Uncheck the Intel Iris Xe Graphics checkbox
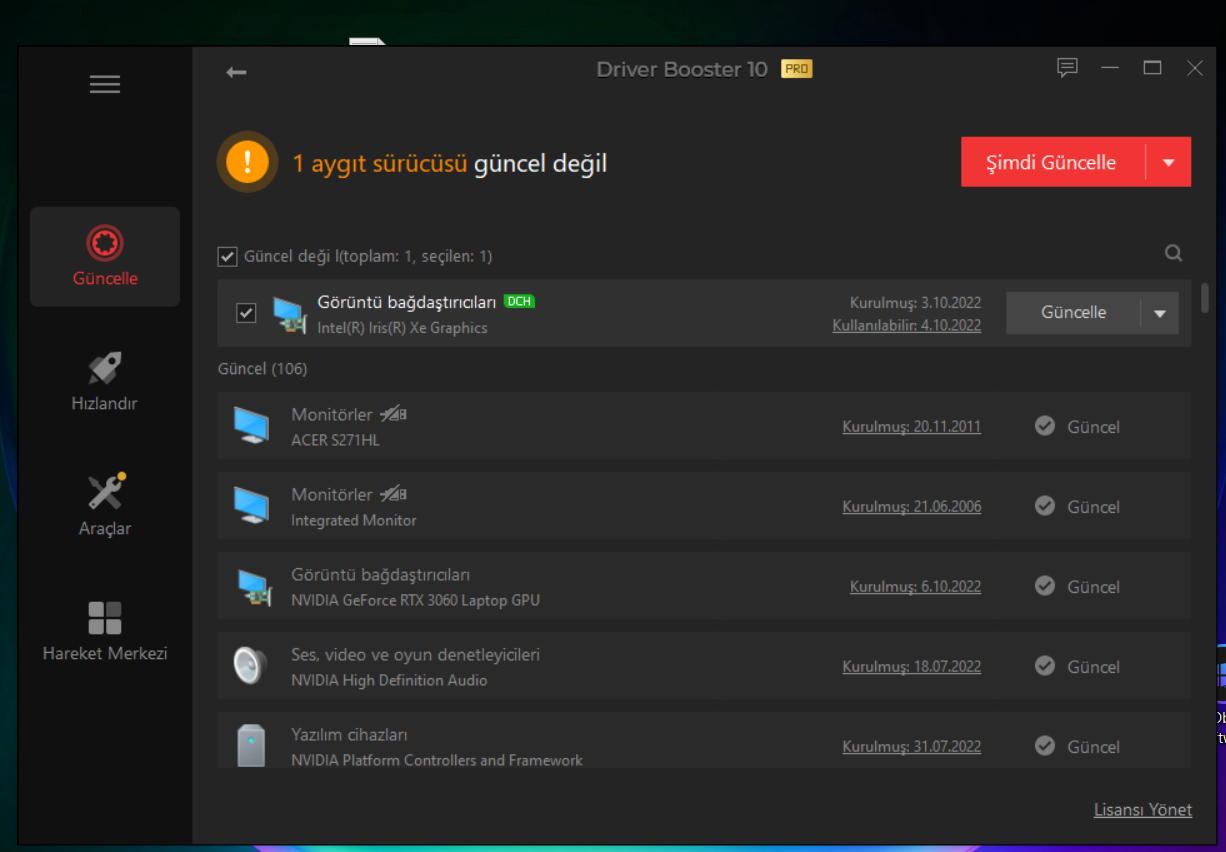The image size is (1226, 852). (246, 313)
